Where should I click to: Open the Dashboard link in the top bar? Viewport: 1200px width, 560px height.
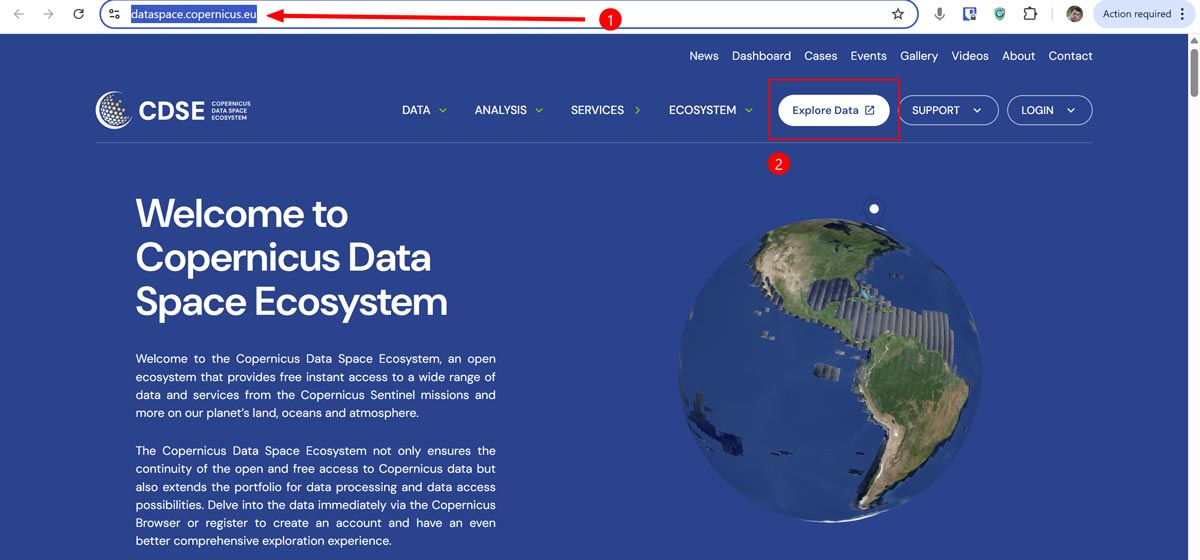[761, 56]
